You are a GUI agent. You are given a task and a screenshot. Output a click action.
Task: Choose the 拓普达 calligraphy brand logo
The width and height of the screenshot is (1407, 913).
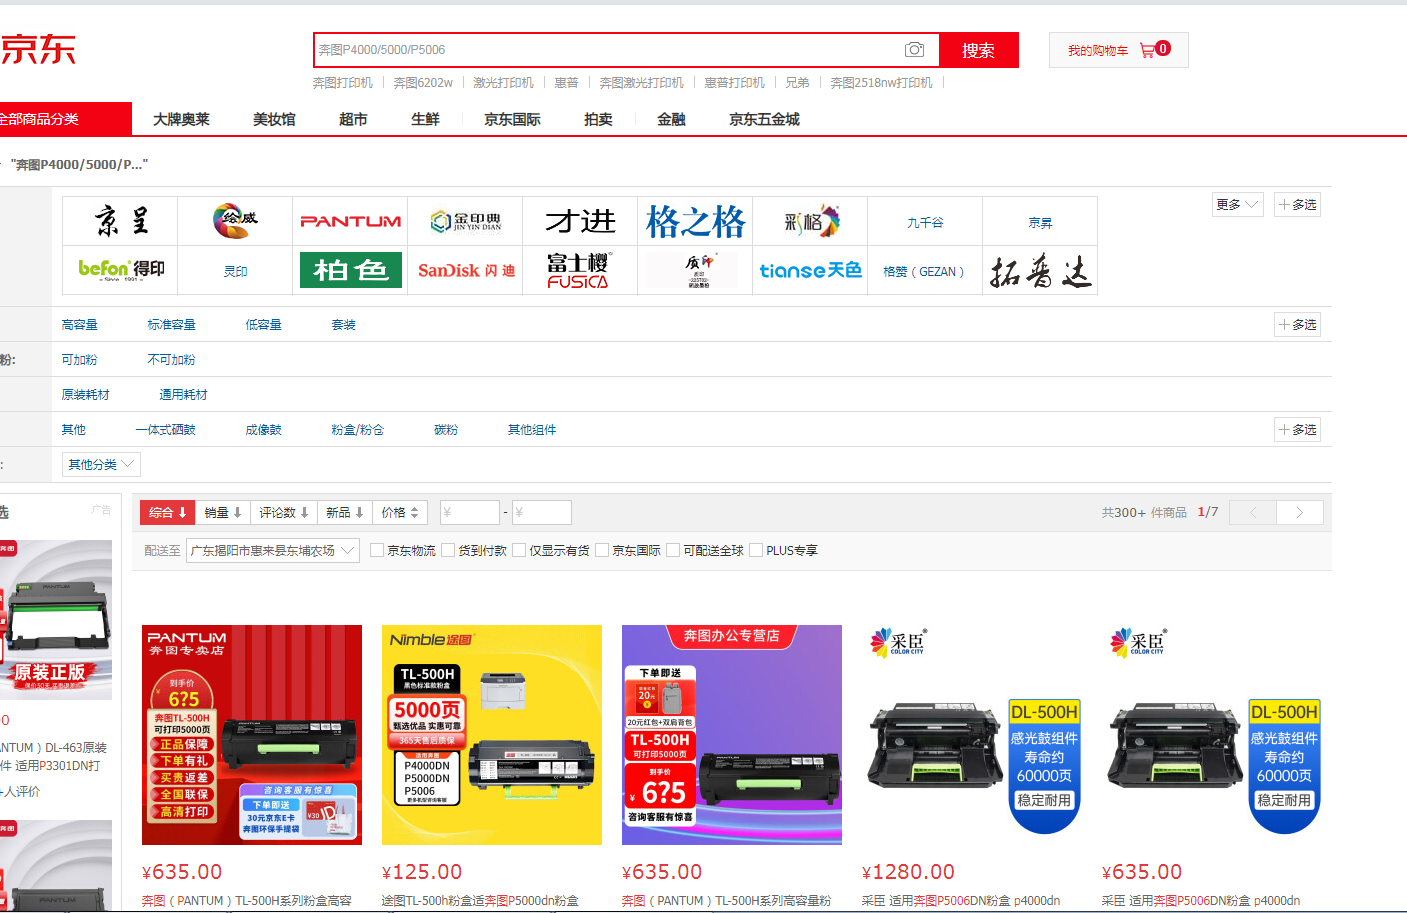pos(1040,270)
